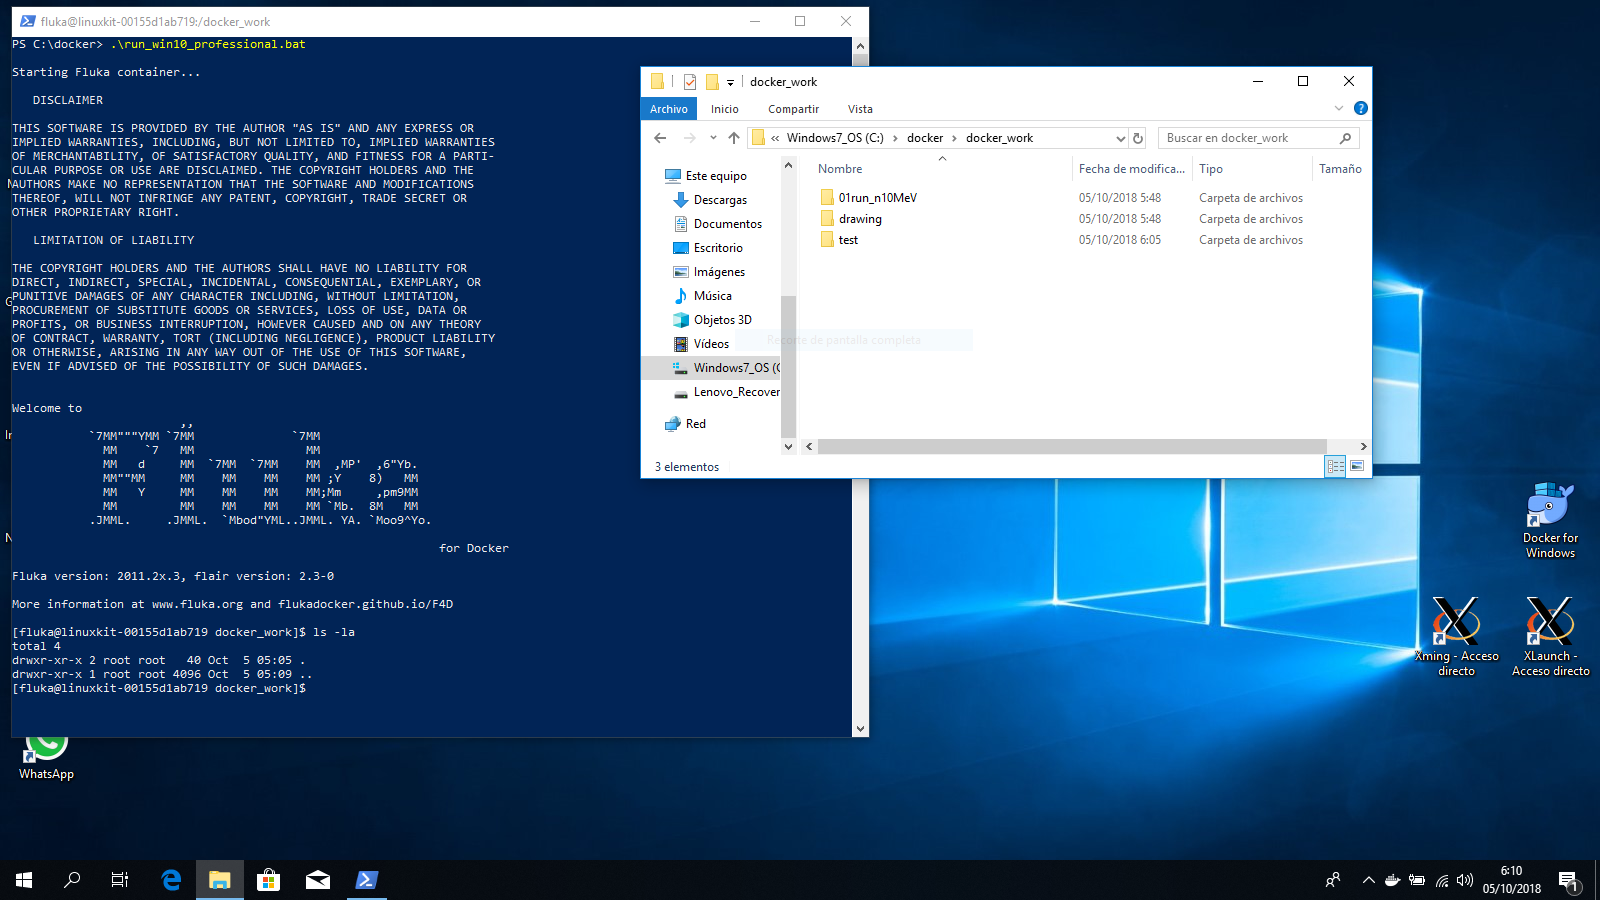Click navigation pane scroll down arrow

pyautogui.click(x=788, y=446)
